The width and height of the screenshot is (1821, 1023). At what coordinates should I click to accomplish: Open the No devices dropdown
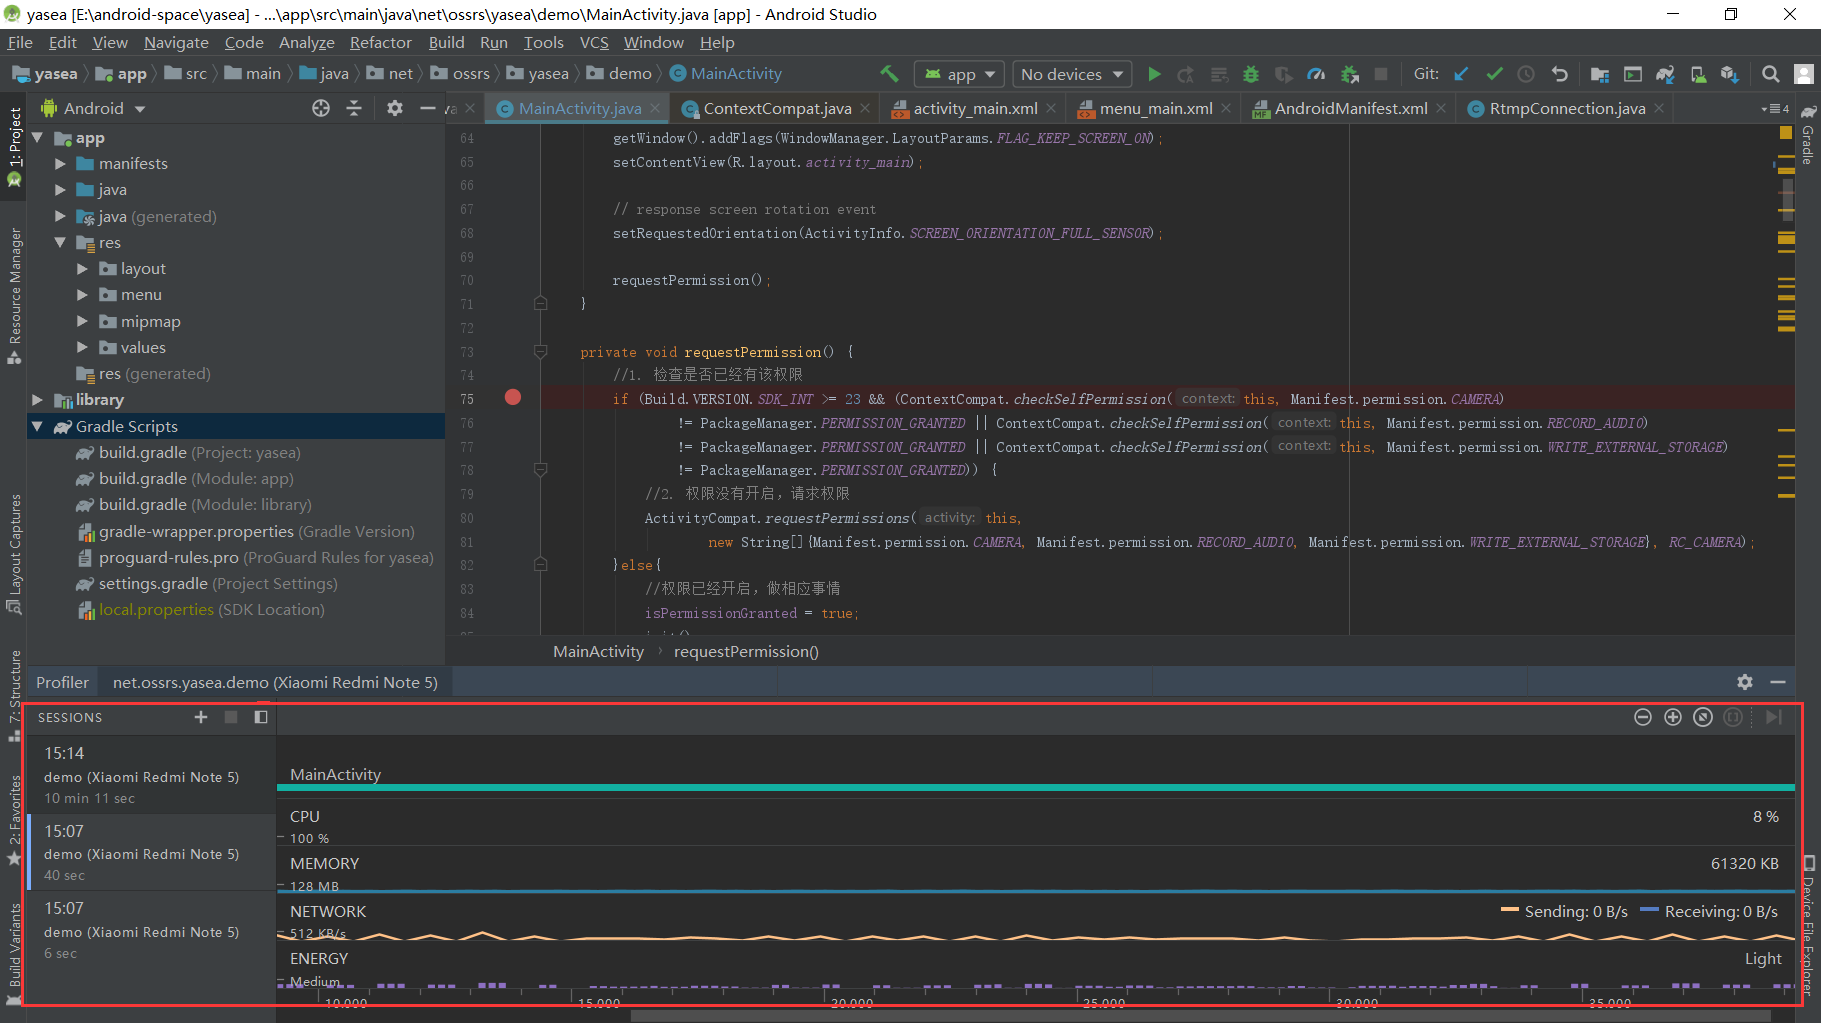(x=1071, y=74)
